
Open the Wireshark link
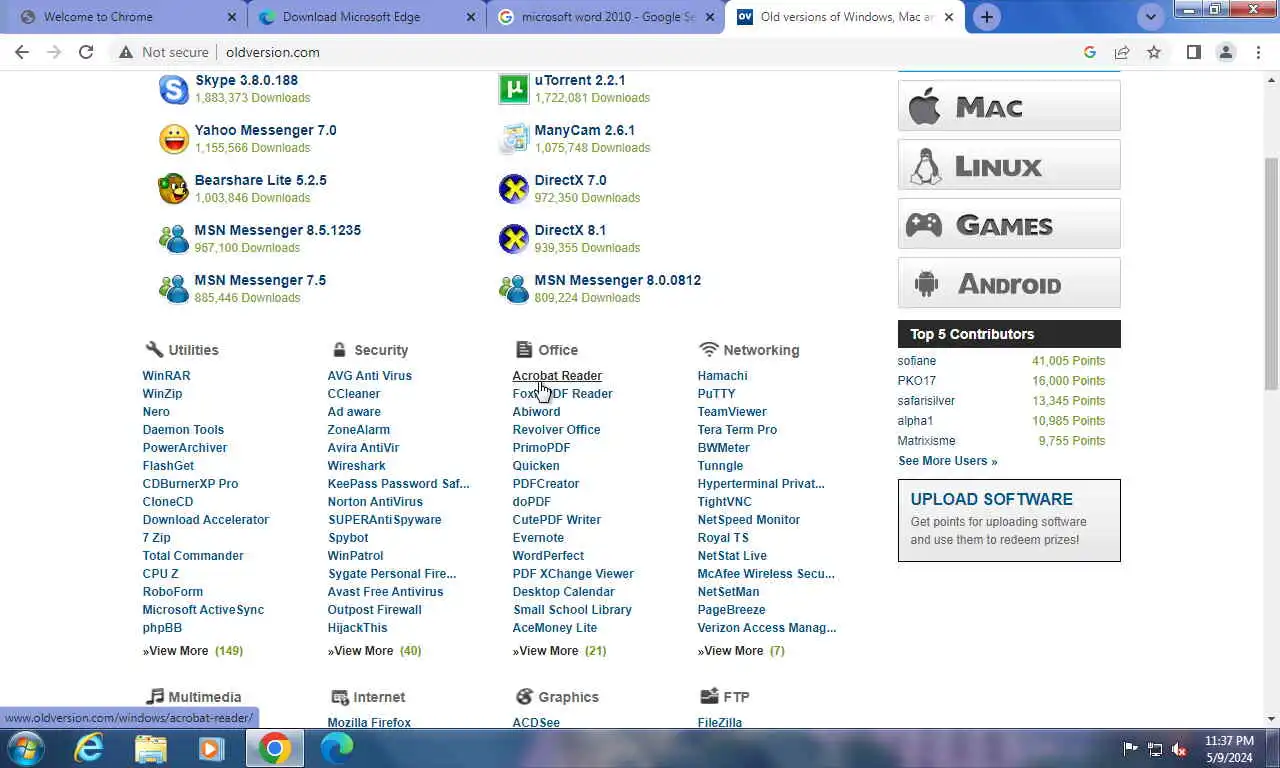(357, 466)
